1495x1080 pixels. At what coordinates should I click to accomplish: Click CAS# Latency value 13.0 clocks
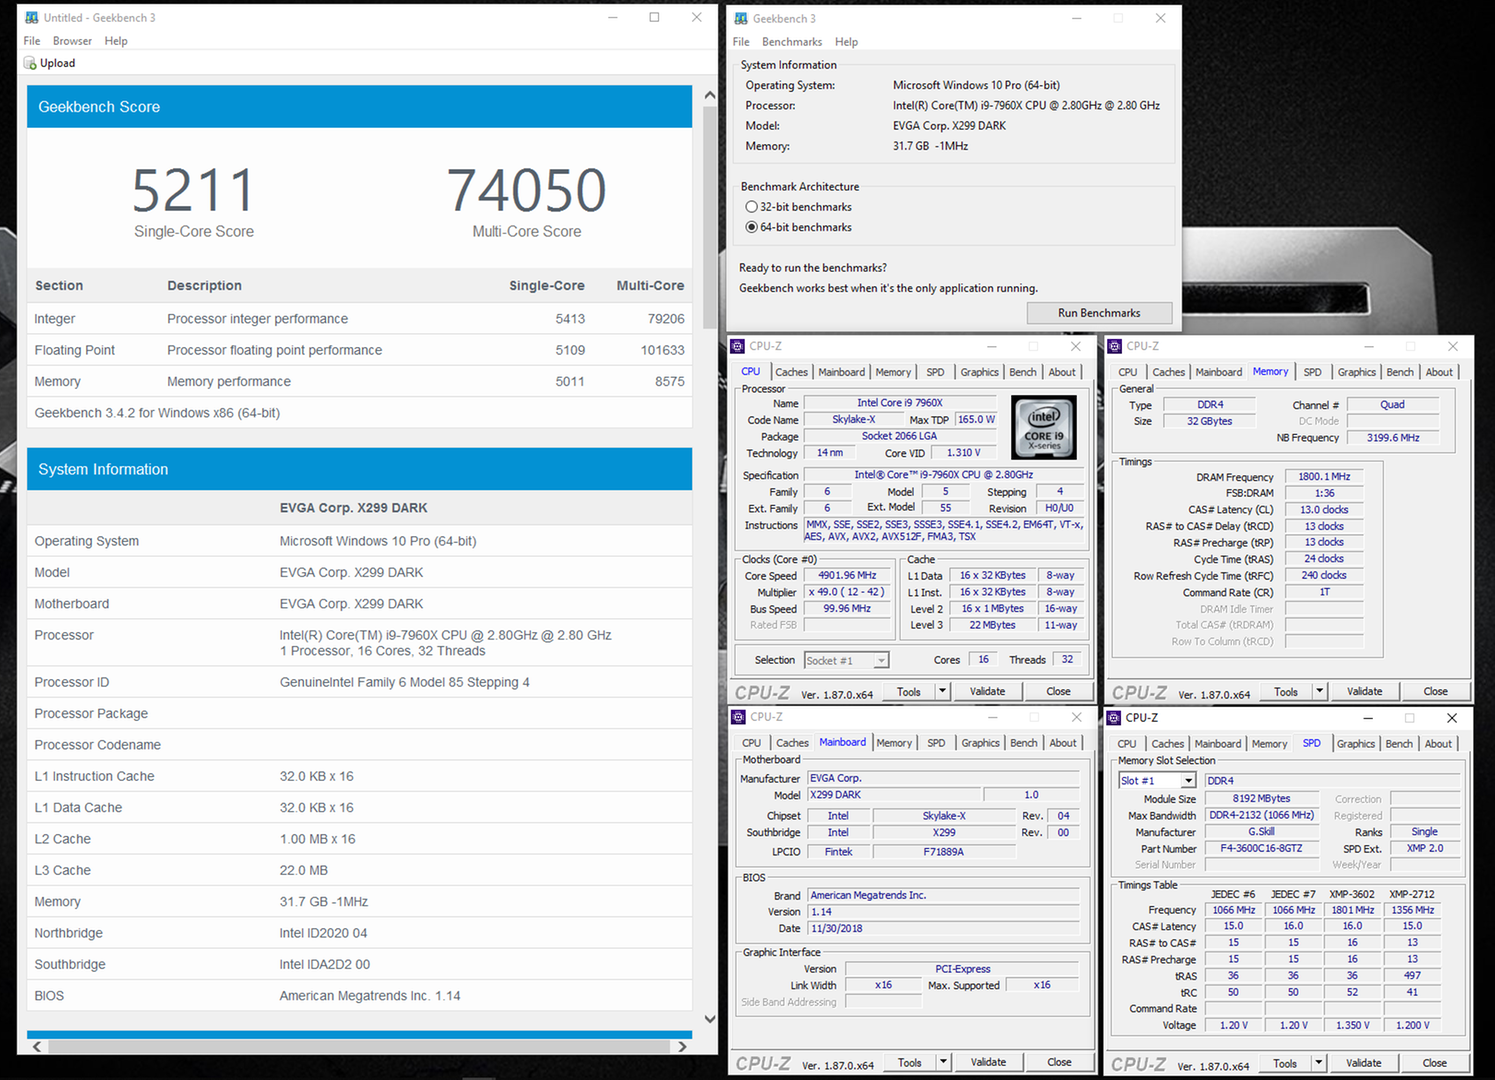pos(1323,510)
